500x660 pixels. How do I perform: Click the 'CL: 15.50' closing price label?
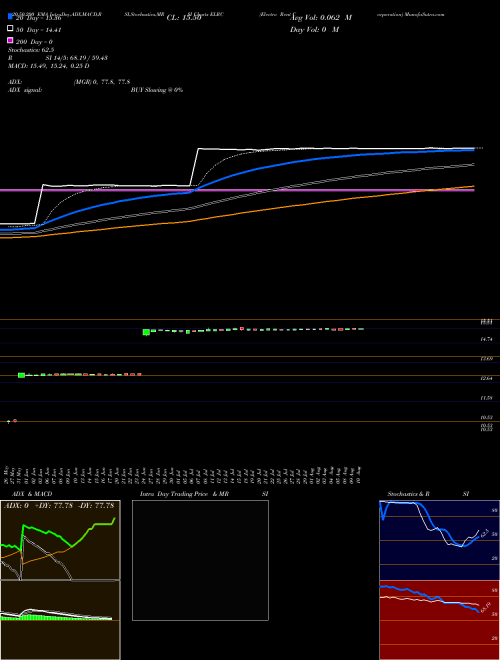[184, 18]
